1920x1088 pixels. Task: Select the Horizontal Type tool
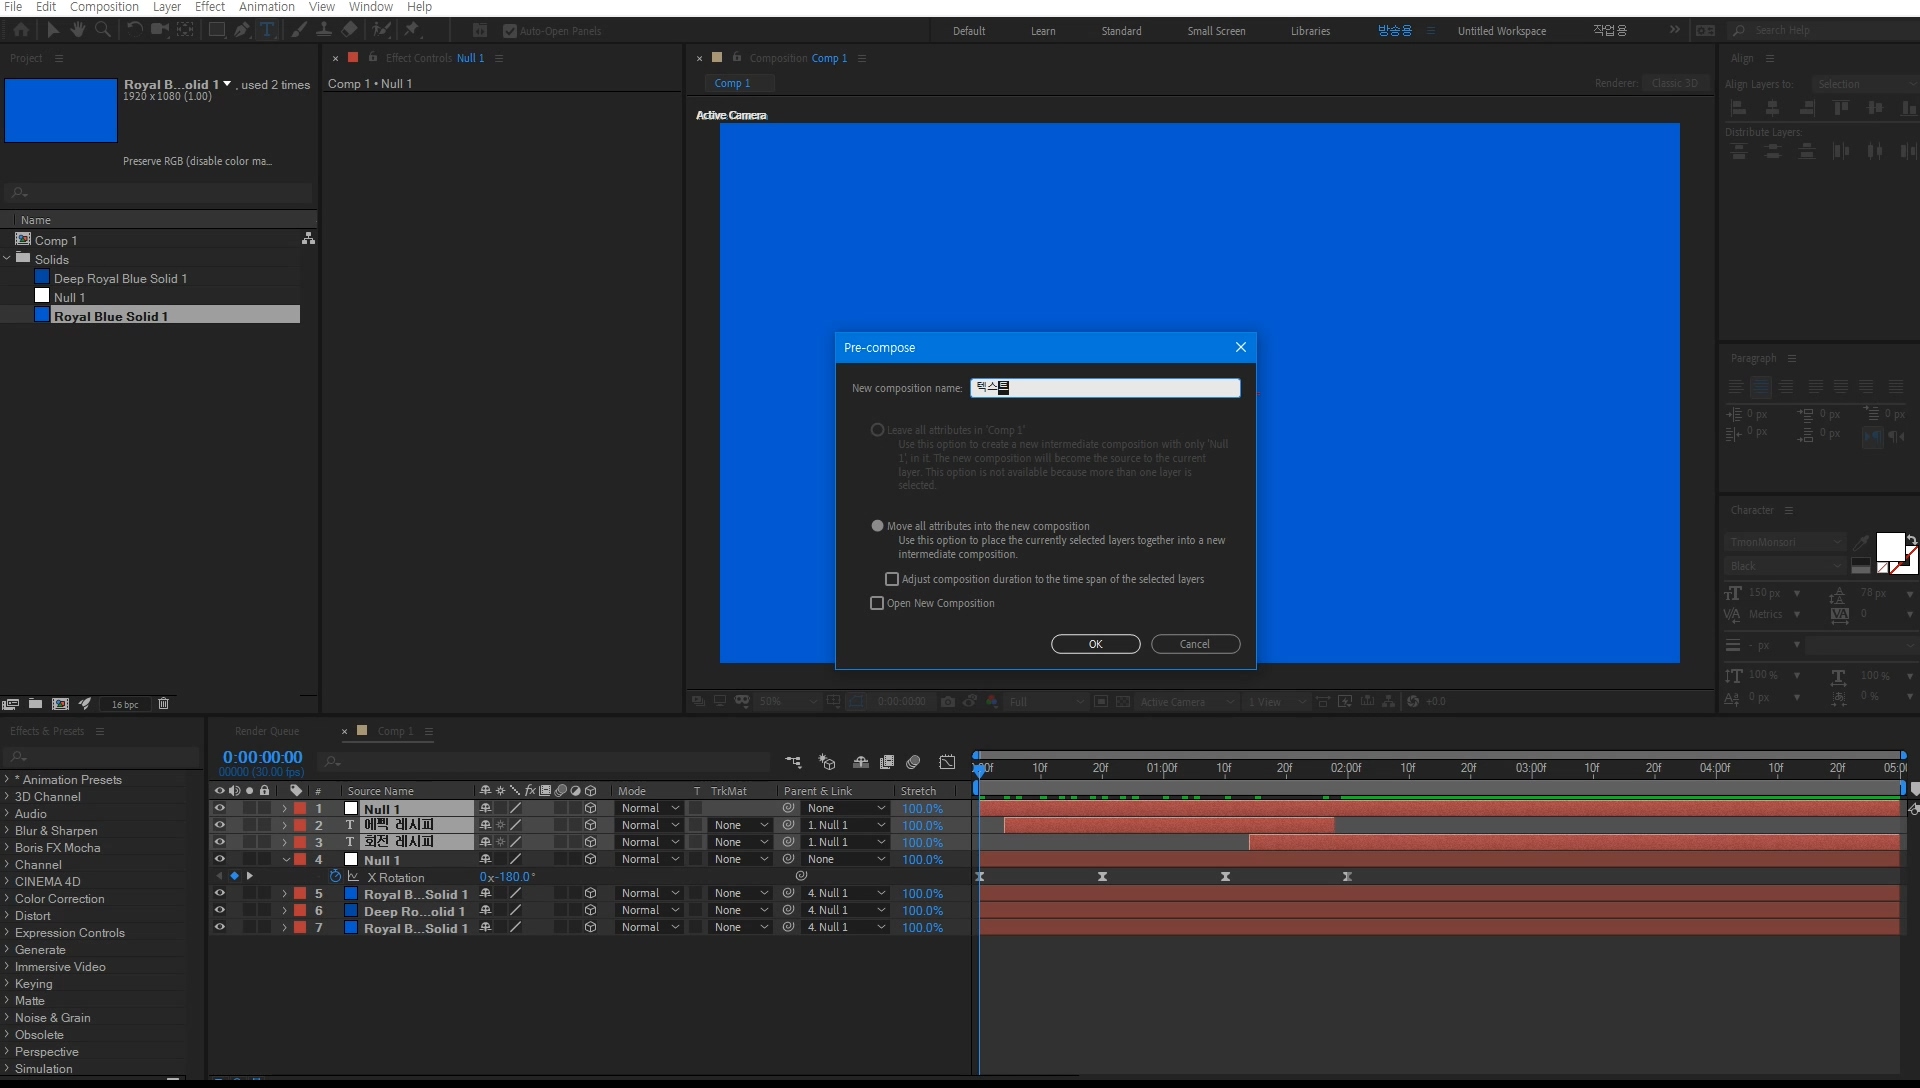click(x=267, y=30)
